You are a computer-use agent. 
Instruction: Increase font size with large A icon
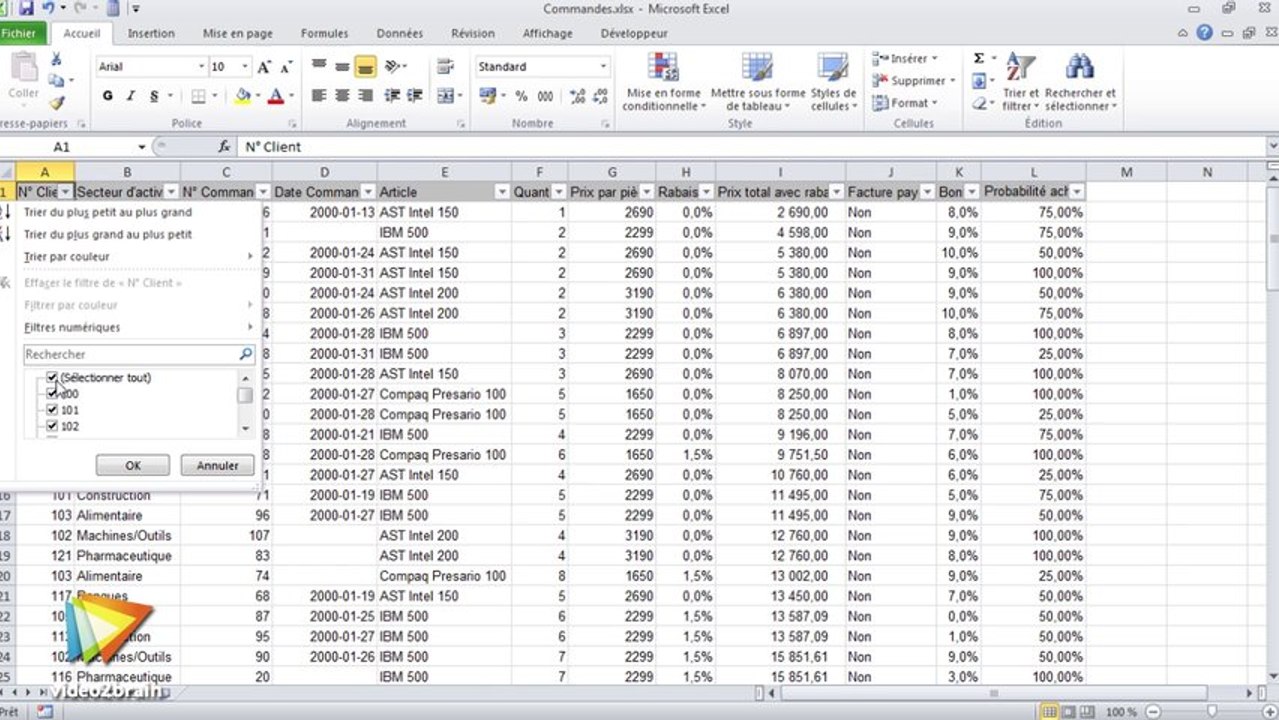point(264,67)
